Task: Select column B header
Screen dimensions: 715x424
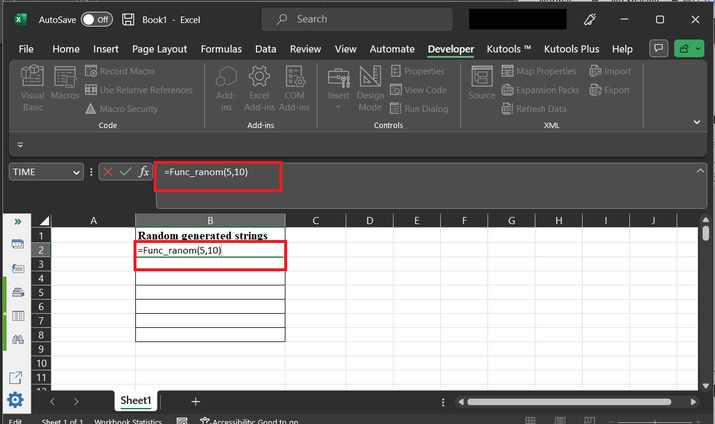Action: [x=210, y=221]
